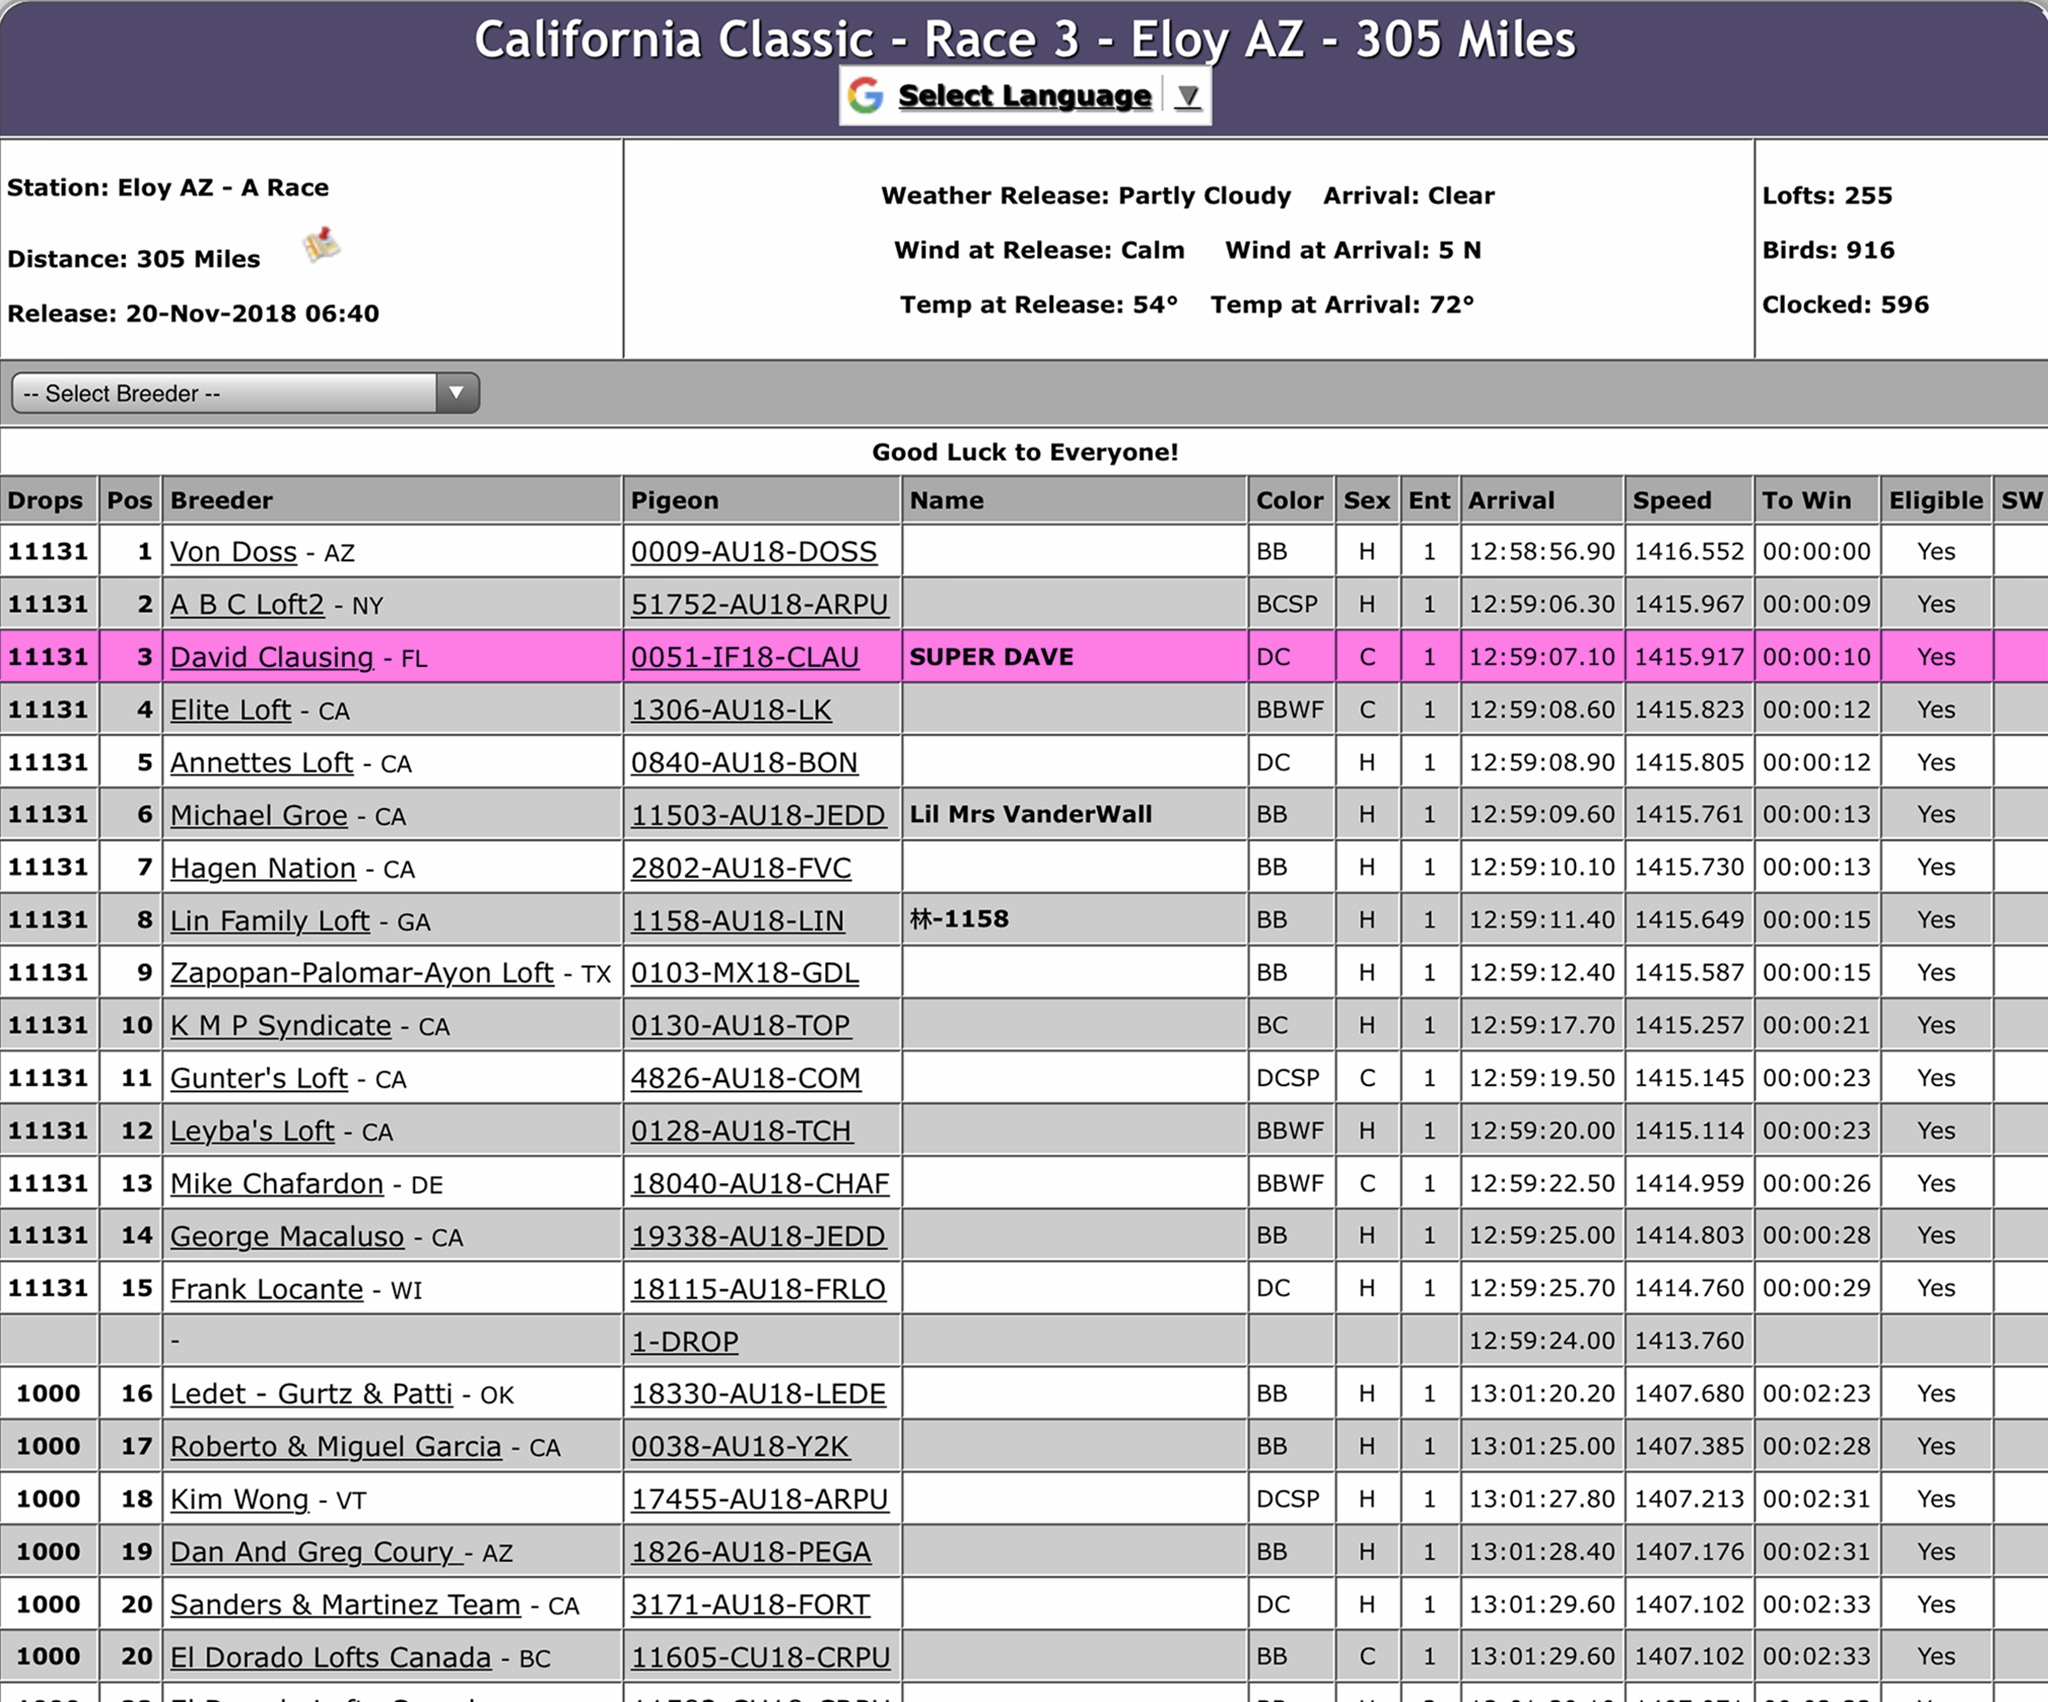Click Speed column header
2048x1702 pixels.
click(x=1671, y=500)
